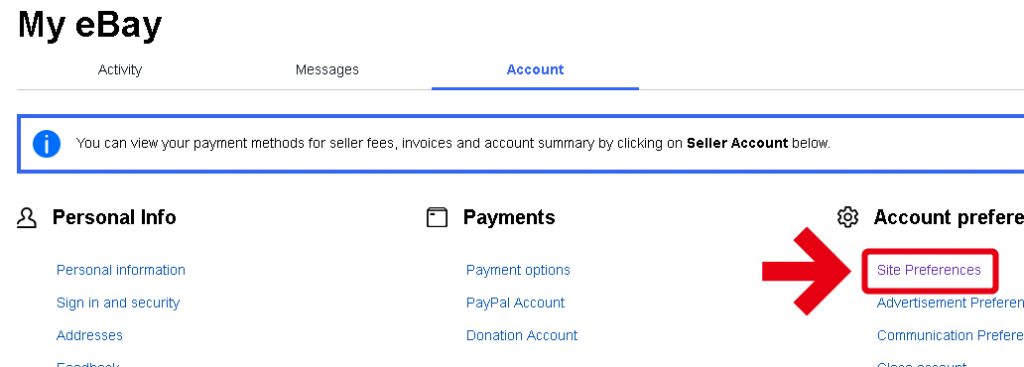
Task: Open the Messages tab
Action: click(327, 70)
